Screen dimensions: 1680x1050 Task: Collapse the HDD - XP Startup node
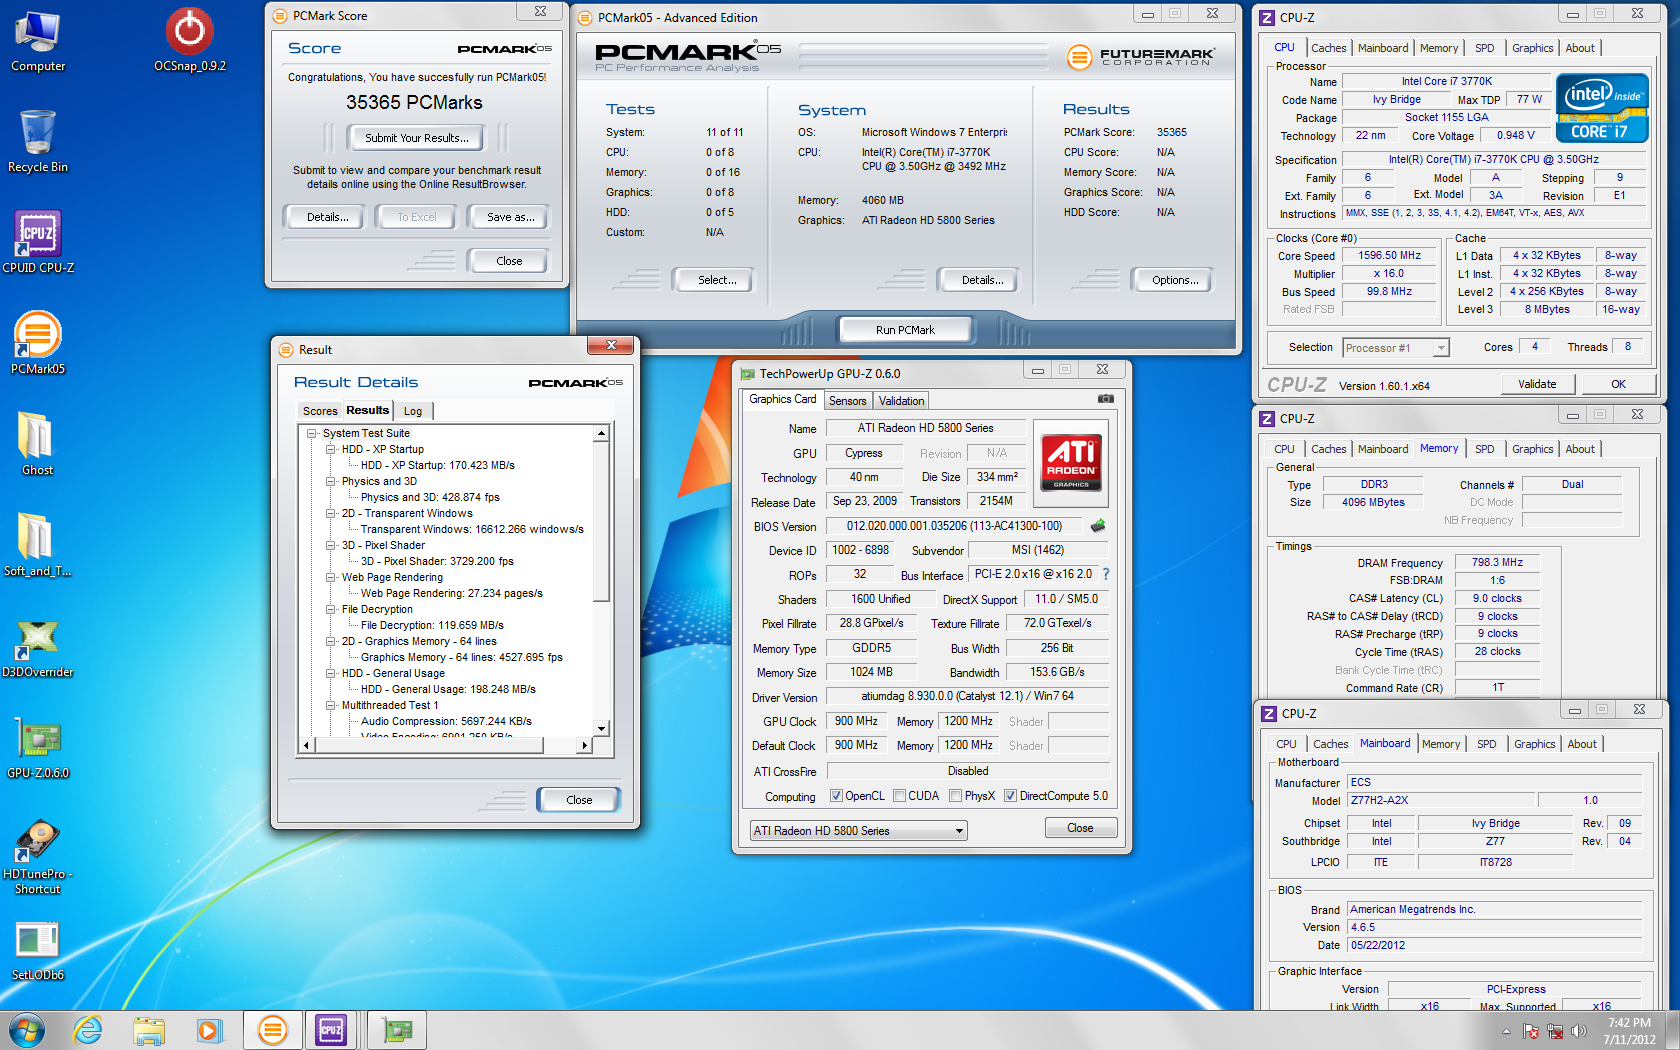331,450
